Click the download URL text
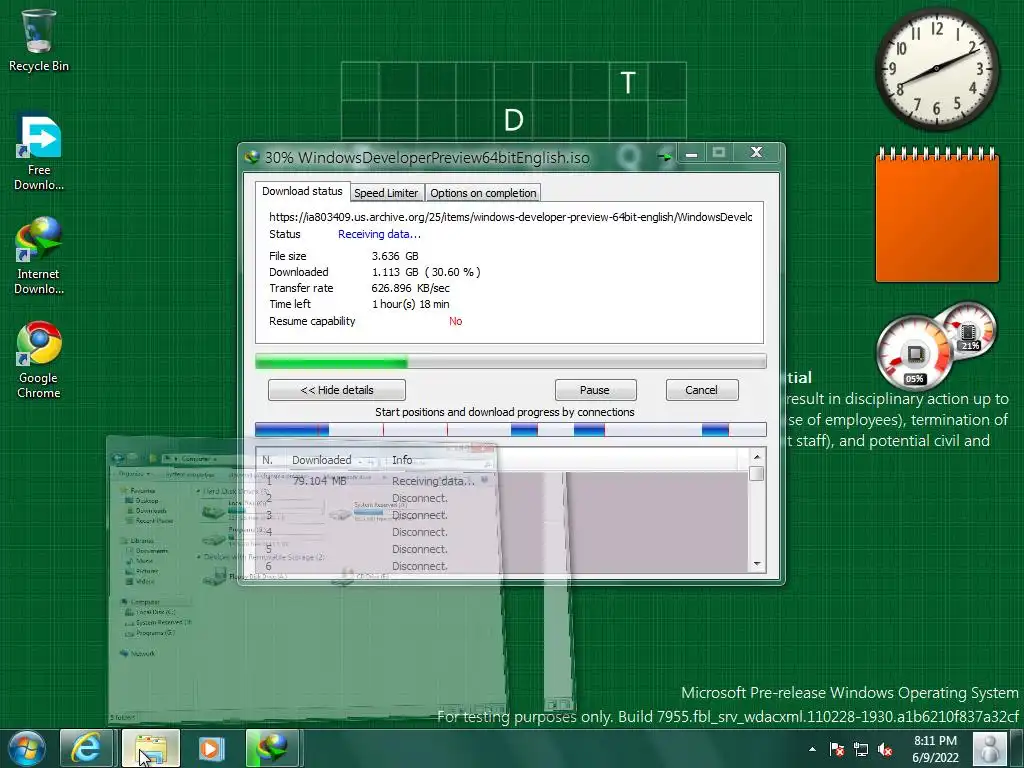 (511, 217)
